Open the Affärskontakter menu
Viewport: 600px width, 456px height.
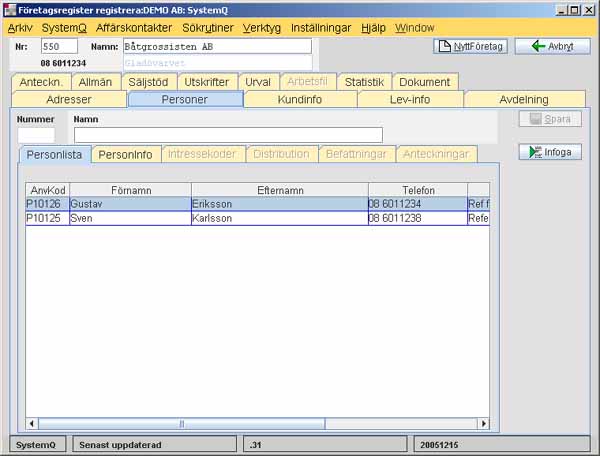coord(134,28)
